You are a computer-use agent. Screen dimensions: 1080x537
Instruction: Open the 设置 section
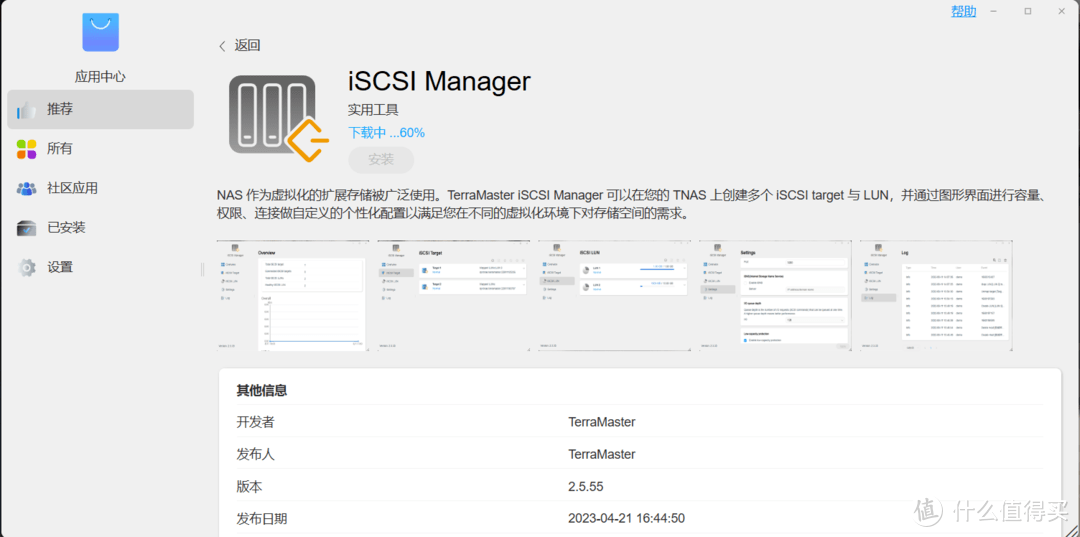101,267
